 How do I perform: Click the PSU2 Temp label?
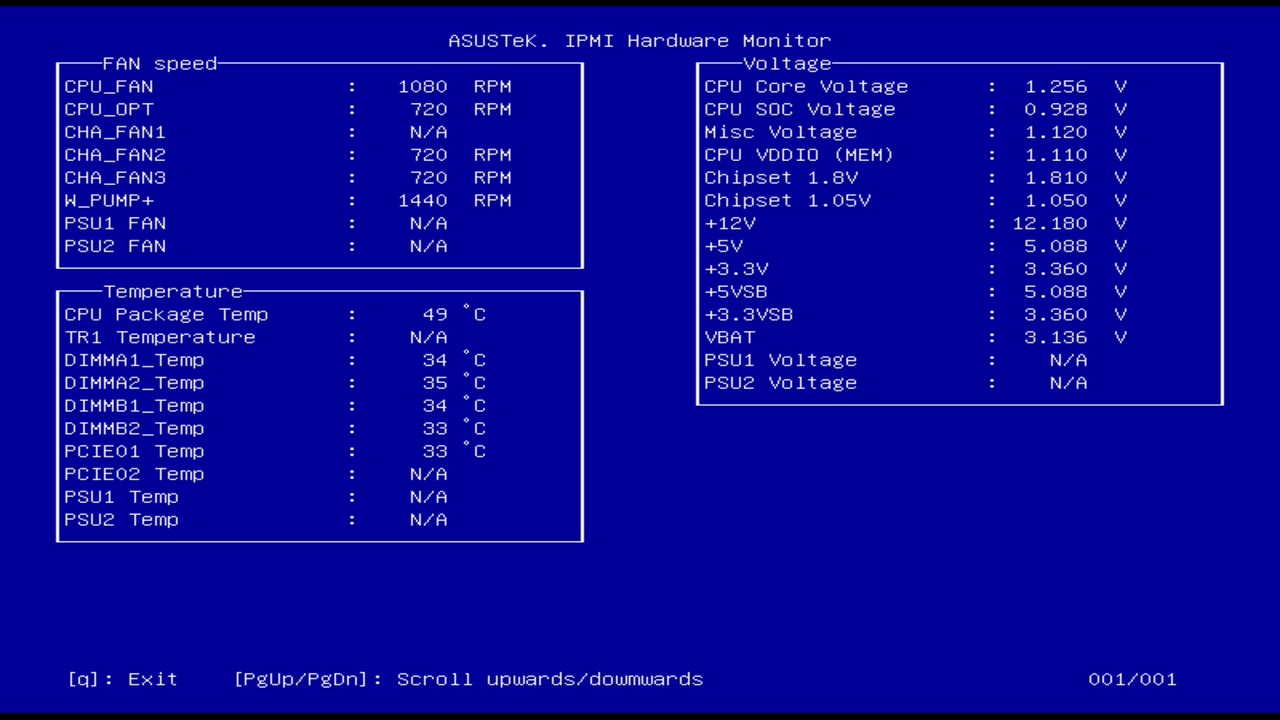tap(122, 521)
